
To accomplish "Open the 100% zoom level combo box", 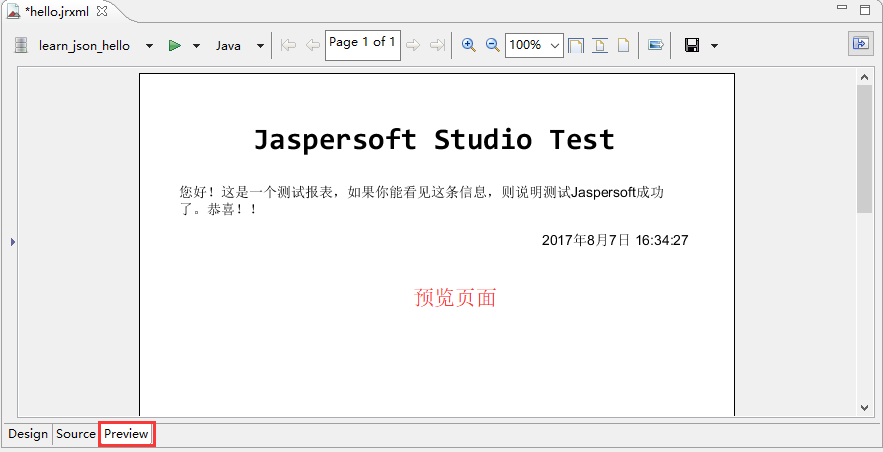I will [x=534, y=45].
